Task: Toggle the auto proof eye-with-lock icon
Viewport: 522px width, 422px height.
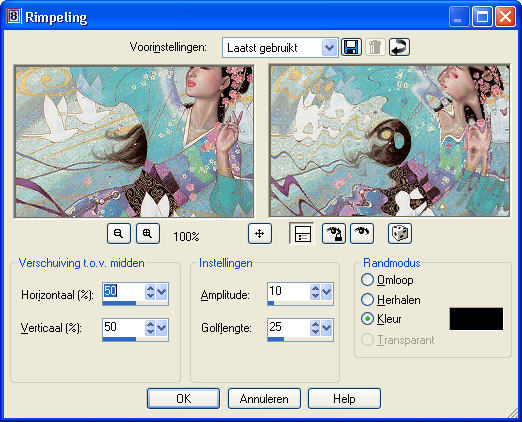Action: (x=334, y=233)
